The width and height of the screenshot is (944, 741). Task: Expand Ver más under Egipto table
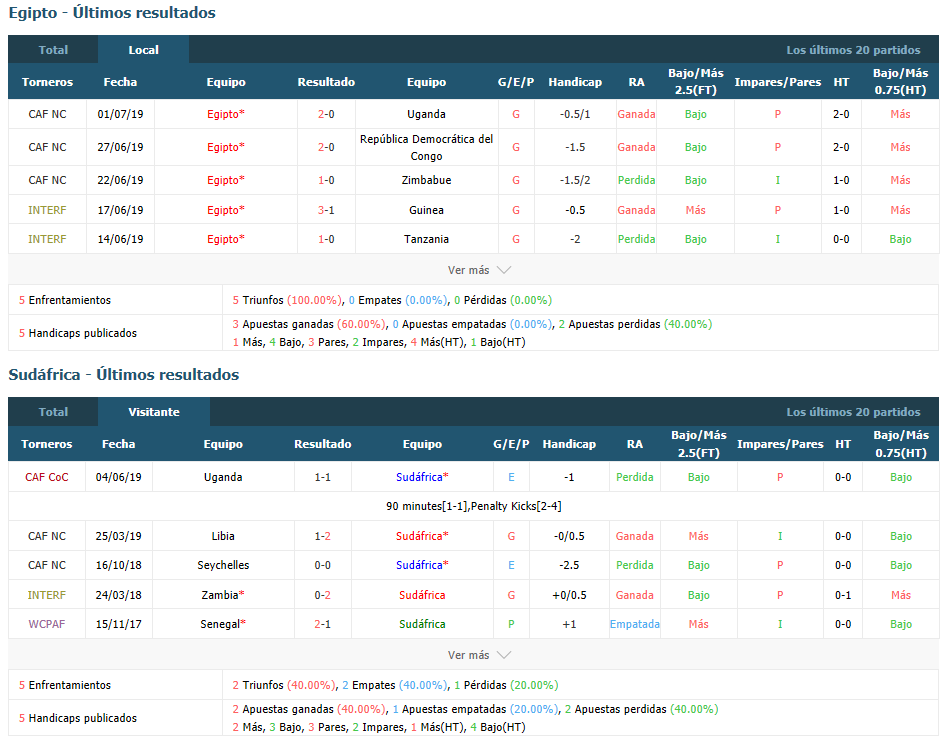pyautogui.click(x=479, y=270)
